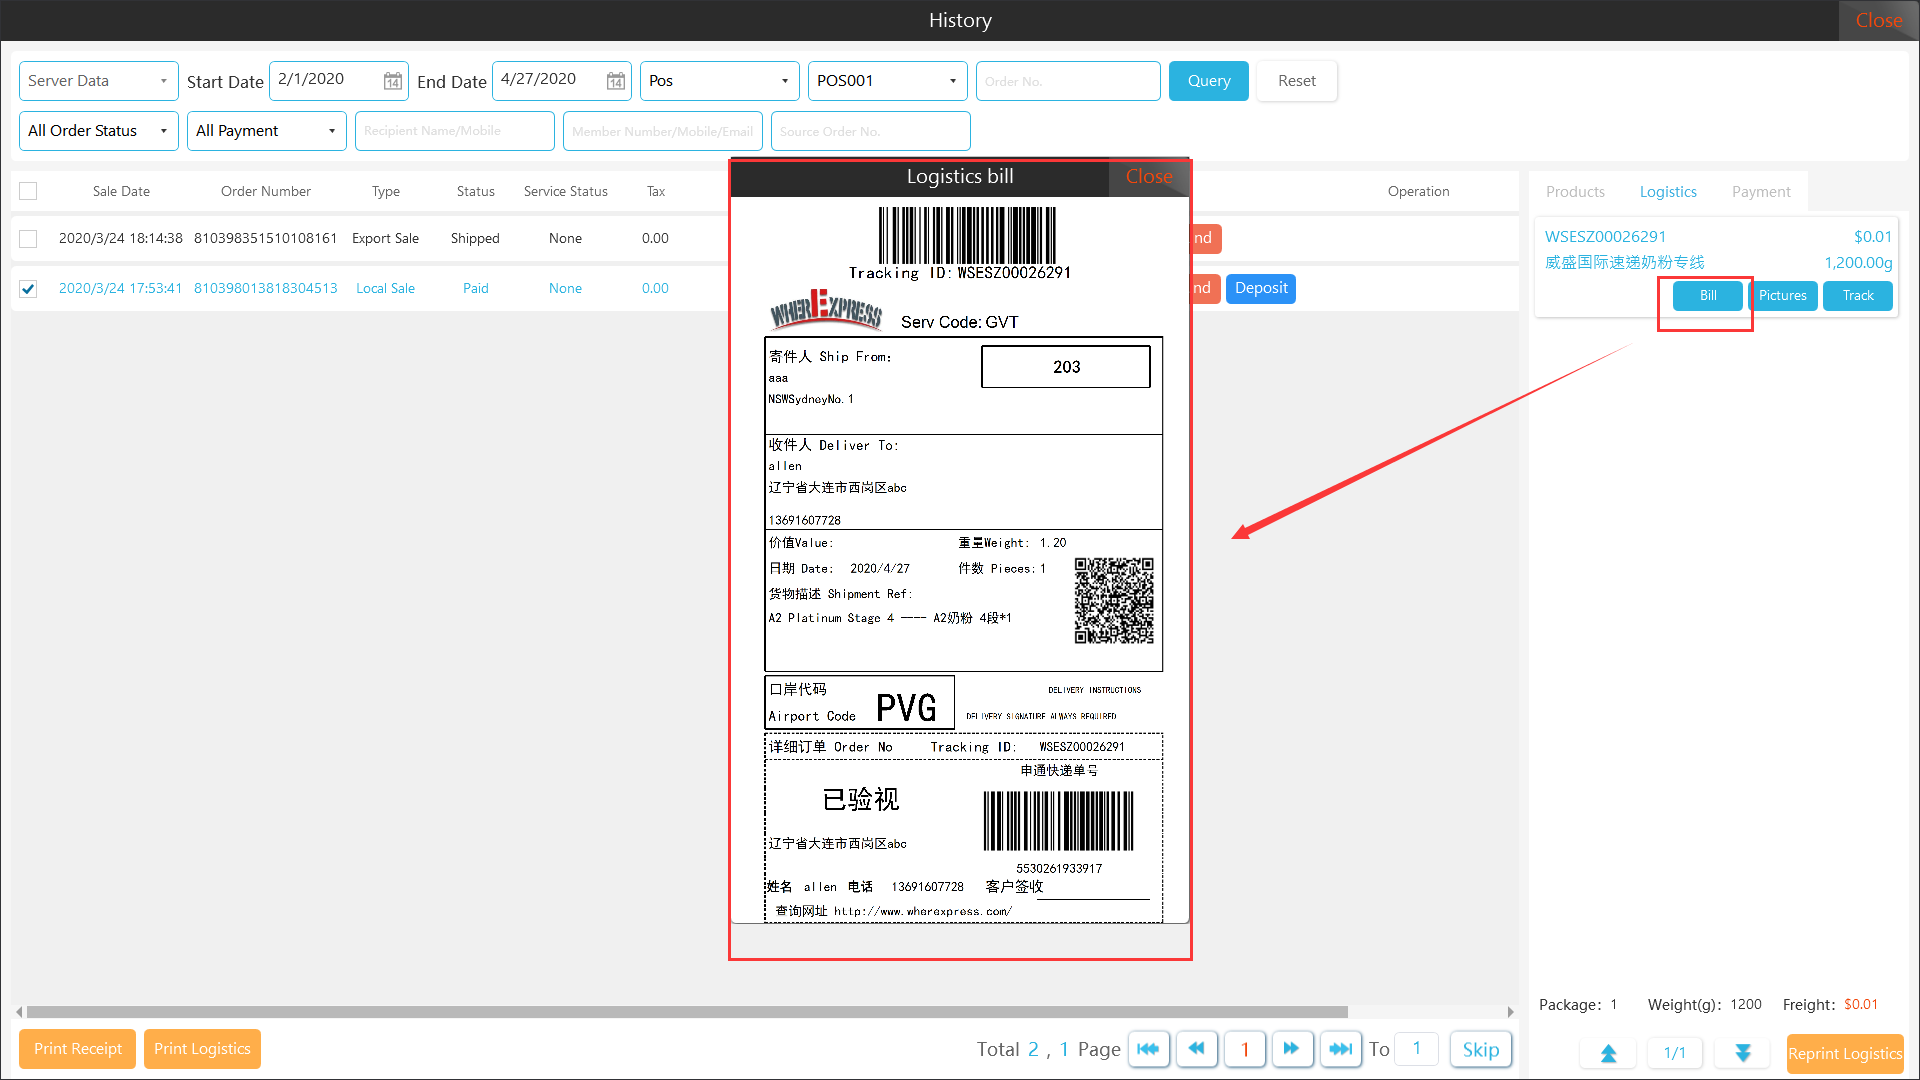Image resolution: width=1920 pixels, height=1080 pixels.
Task: Toggle the select-all checkbox in header
Action: coord(28,191)
